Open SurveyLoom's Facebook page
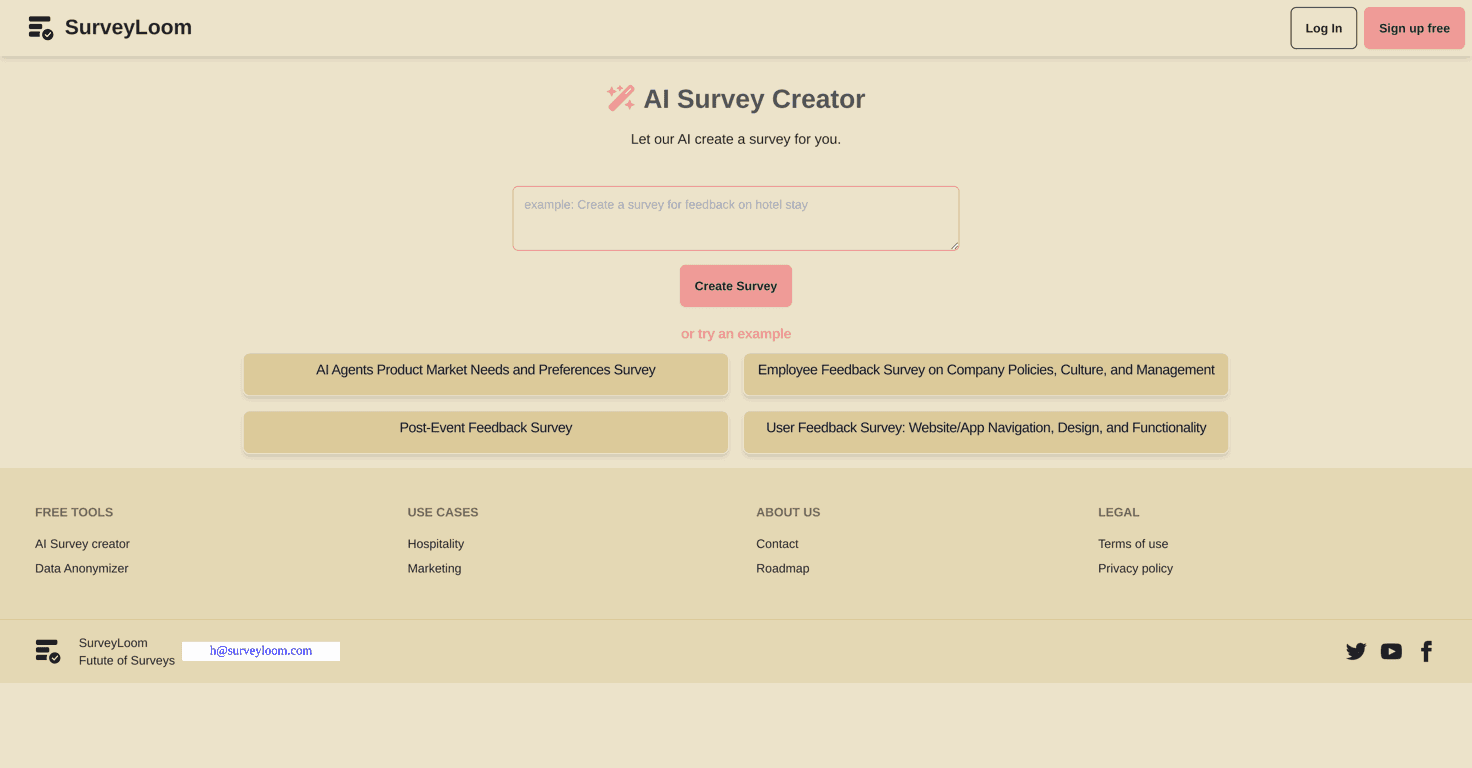 1426,651
